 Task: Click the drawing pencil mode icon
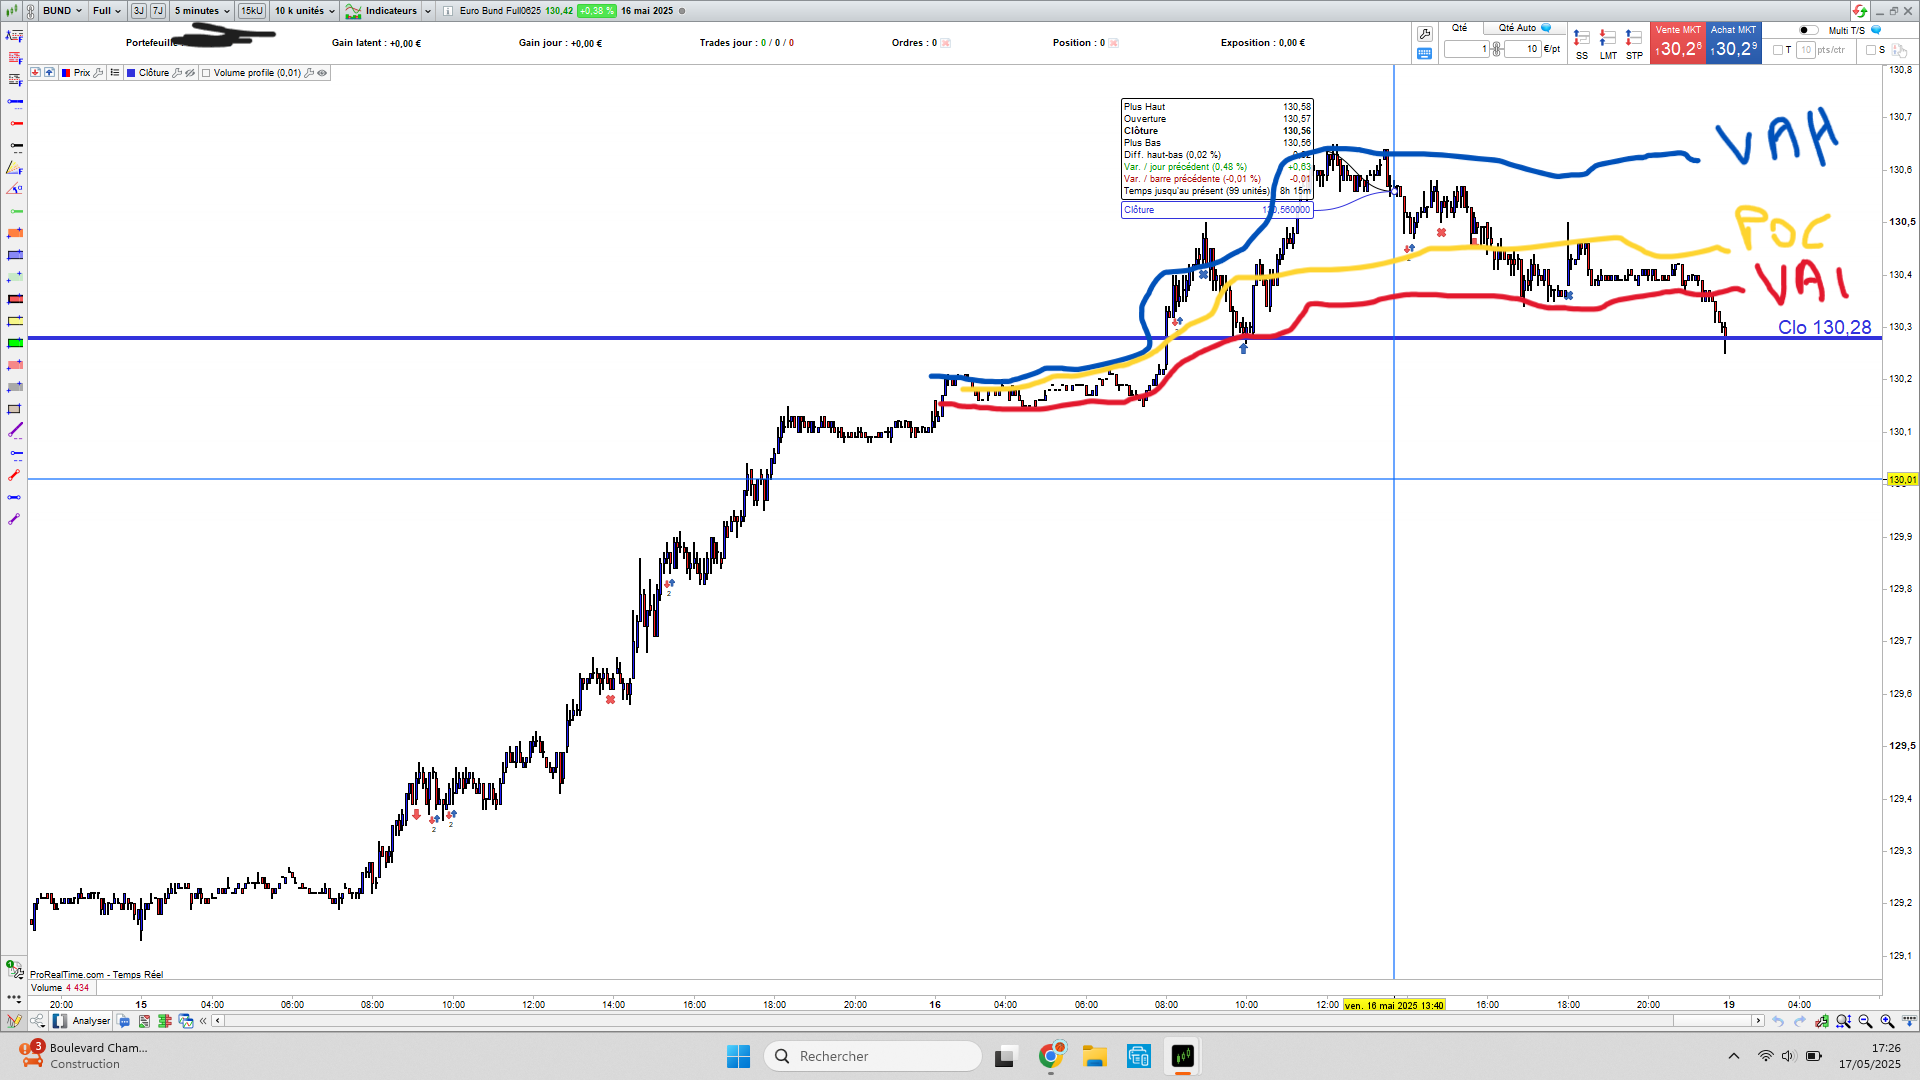point(14,1021)
